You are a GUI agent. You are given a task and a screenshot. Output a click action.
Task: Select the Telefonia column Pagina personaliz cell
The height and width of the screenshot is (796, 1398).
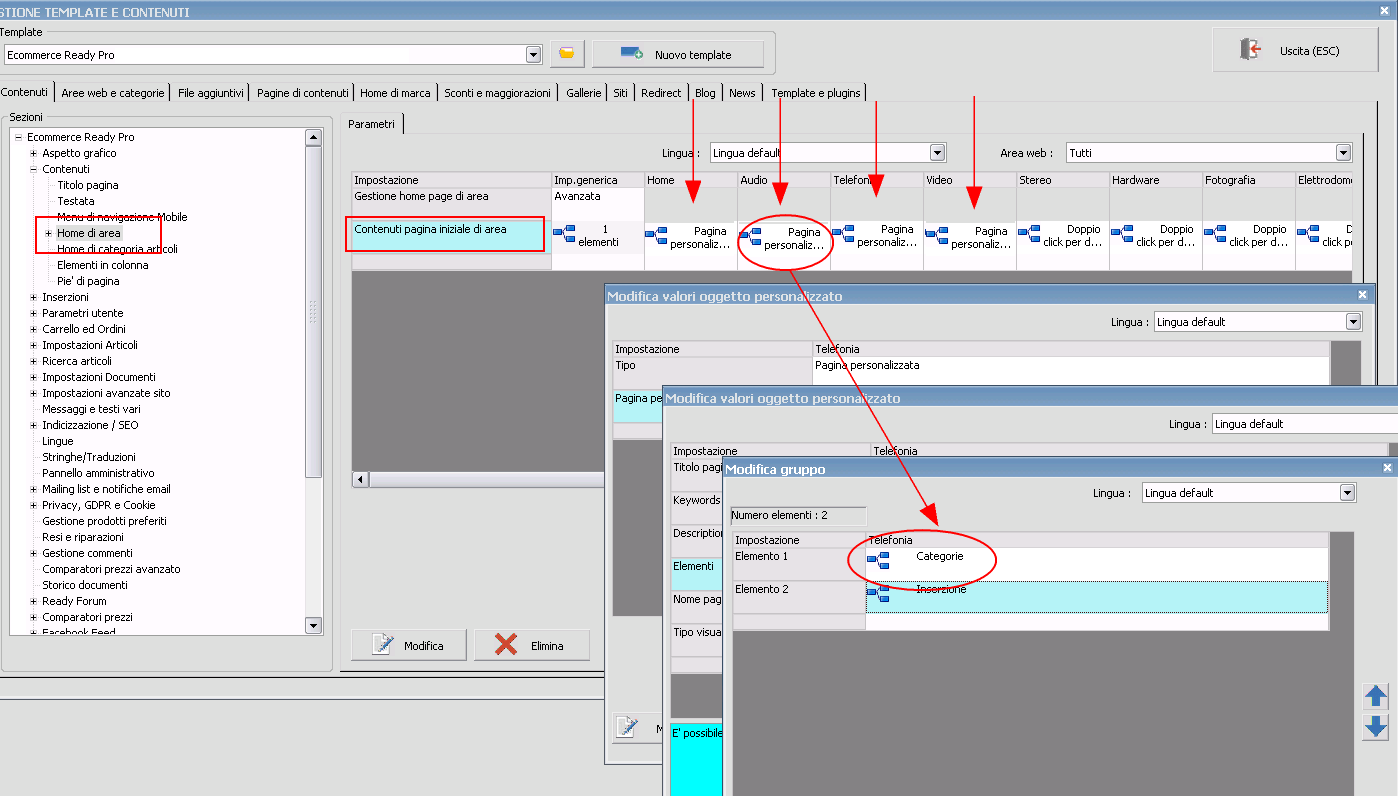877,236
